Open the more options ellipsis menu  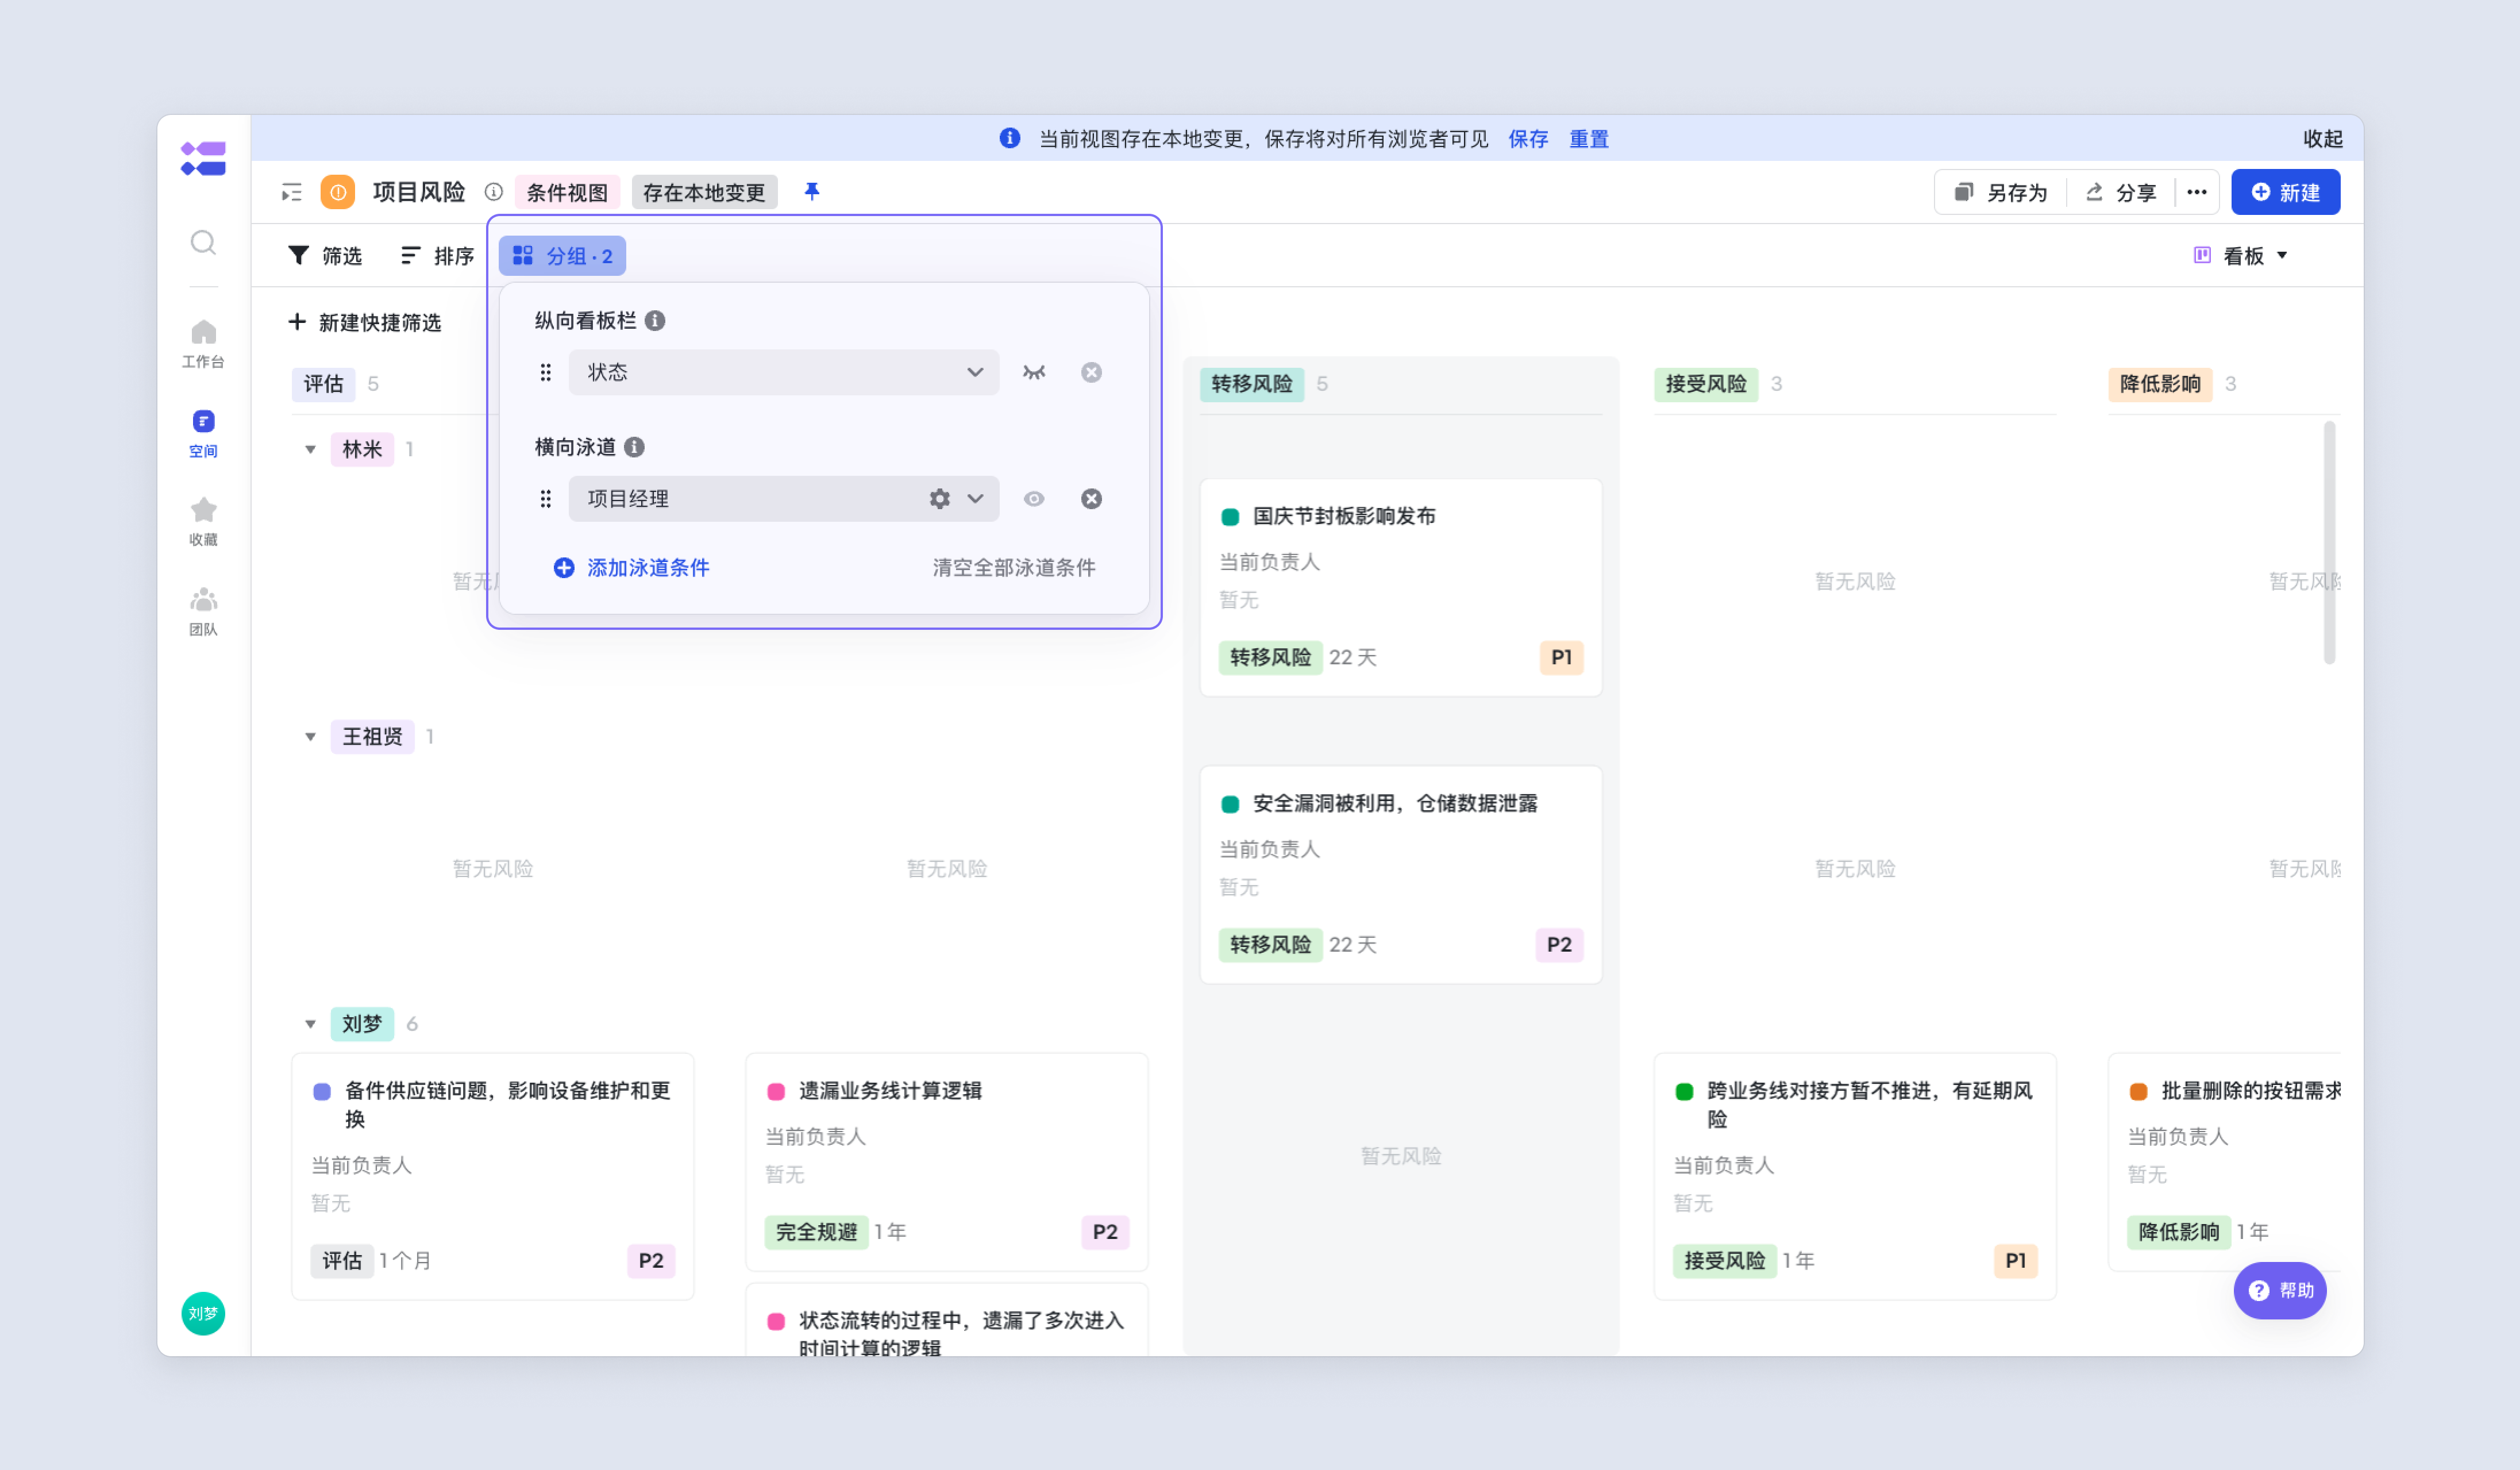tap(2197, 192)
